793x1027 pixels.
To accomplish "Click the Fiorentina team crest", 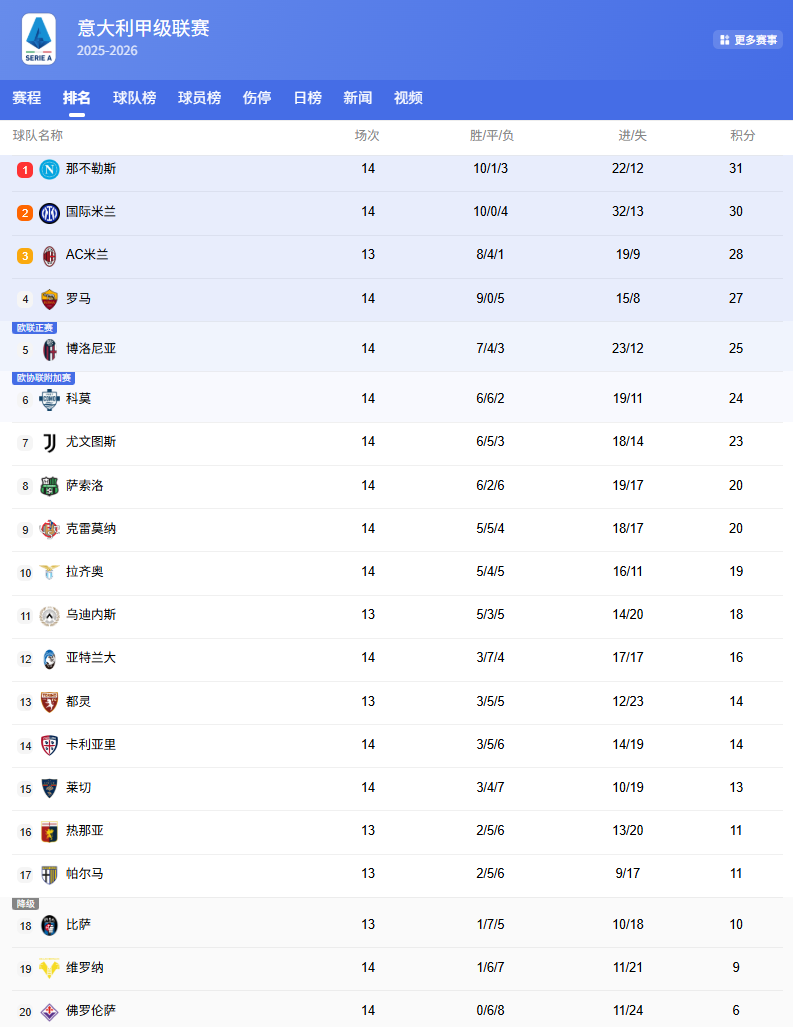I will (x=49, y=1011).
